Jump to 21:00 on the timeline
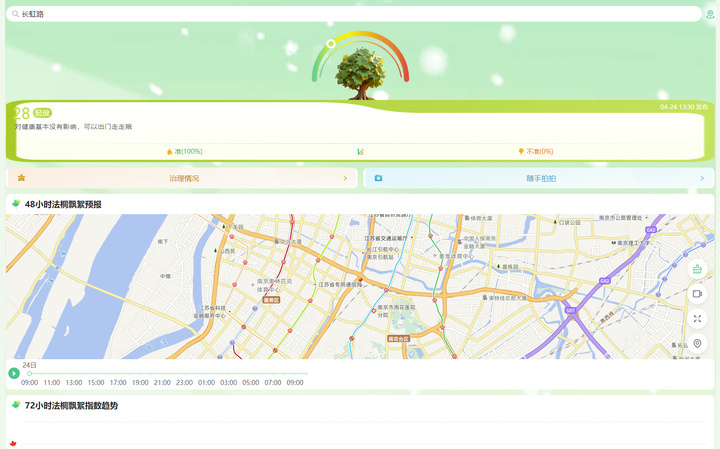720x449 pixels. pyautogui.click(x=162, y=383)
